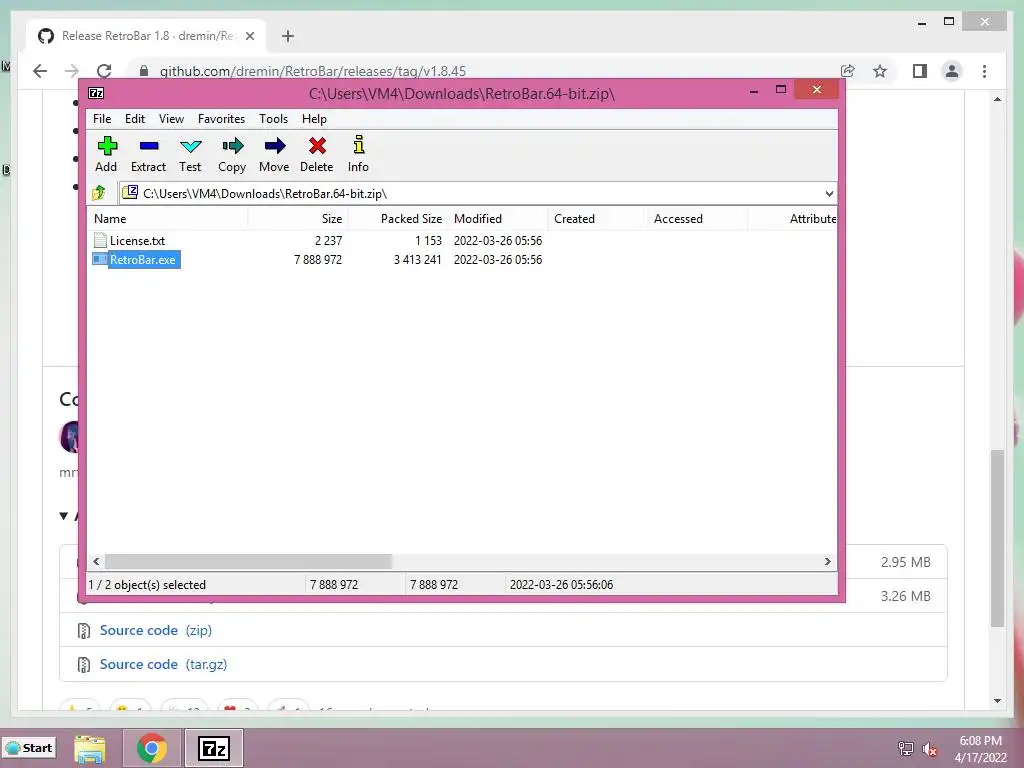Click the 7z icon in window title bar

96,93
